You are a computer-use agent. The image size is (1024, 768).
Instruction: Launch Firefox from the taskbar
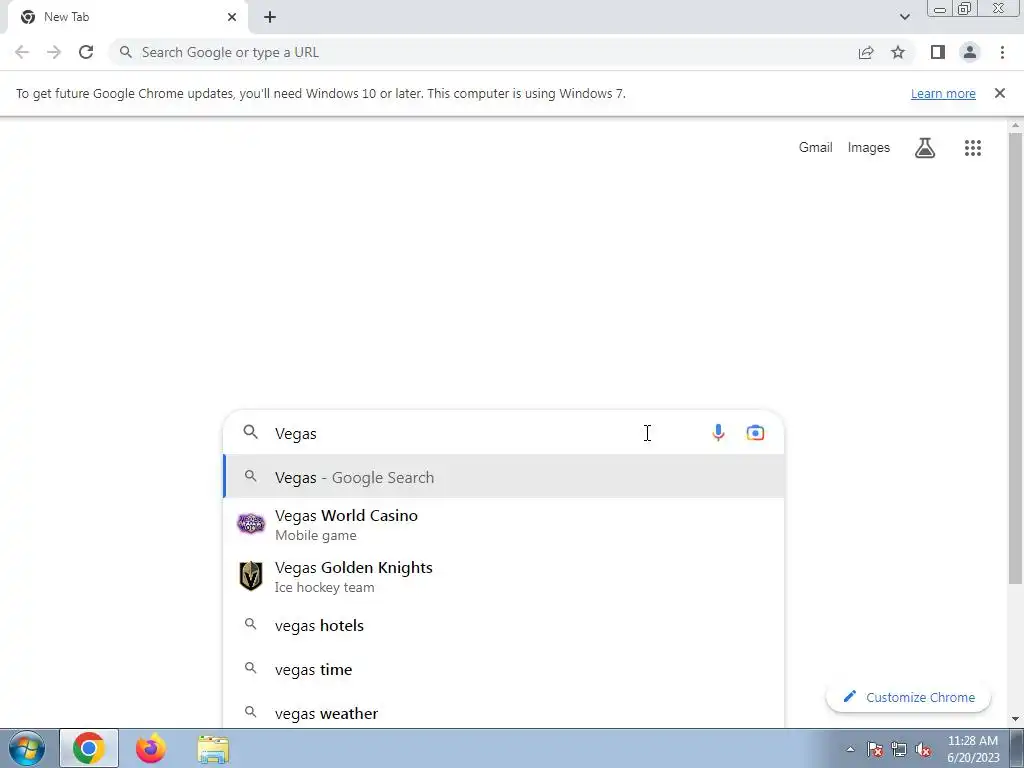(151, 748)
